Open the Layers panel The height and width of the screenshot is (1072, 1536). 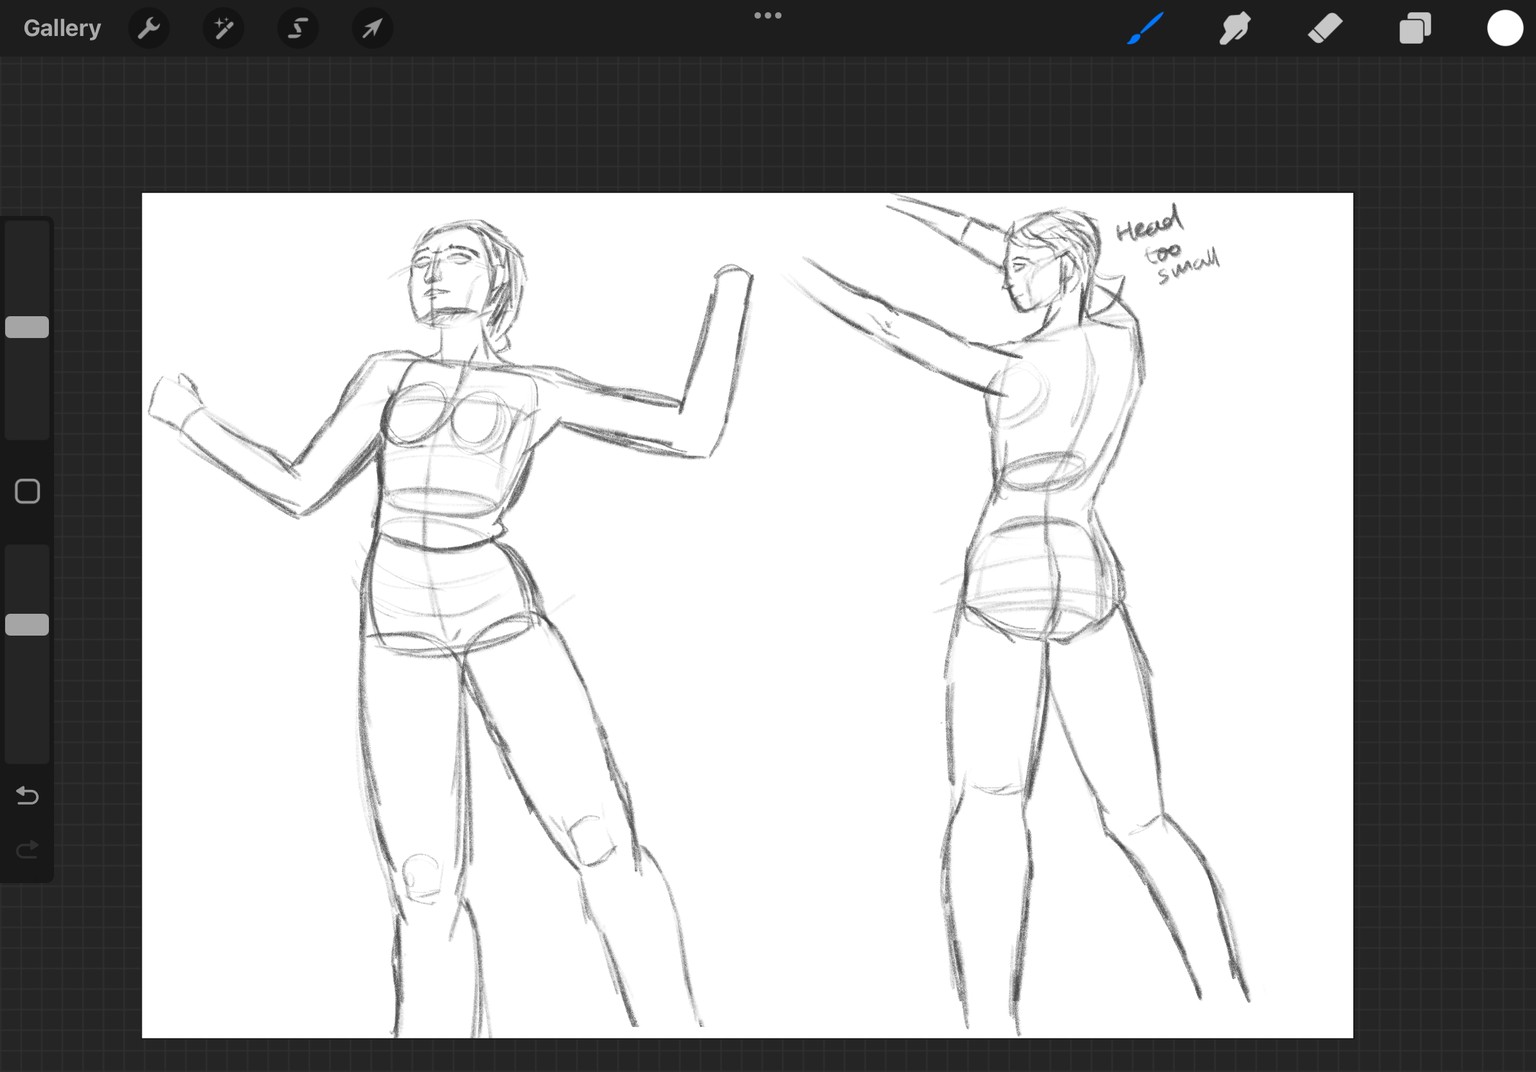tap(1415, 28)
